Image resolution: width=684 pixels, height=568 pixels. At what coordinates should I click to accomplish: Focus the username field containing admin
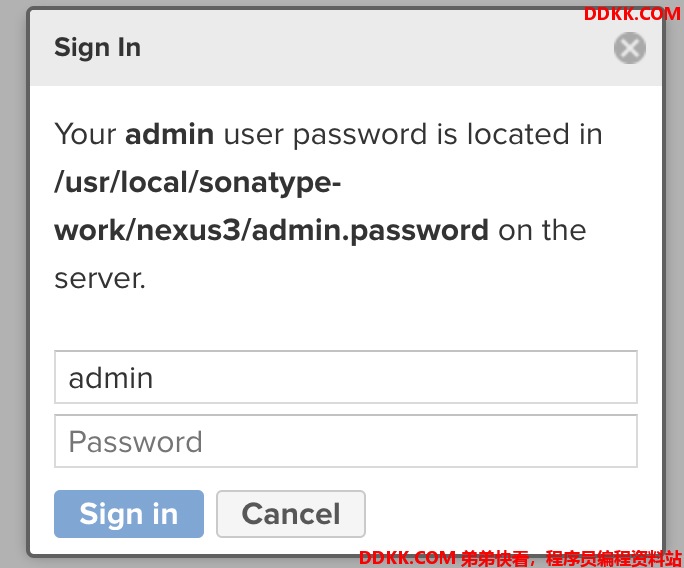346,377
